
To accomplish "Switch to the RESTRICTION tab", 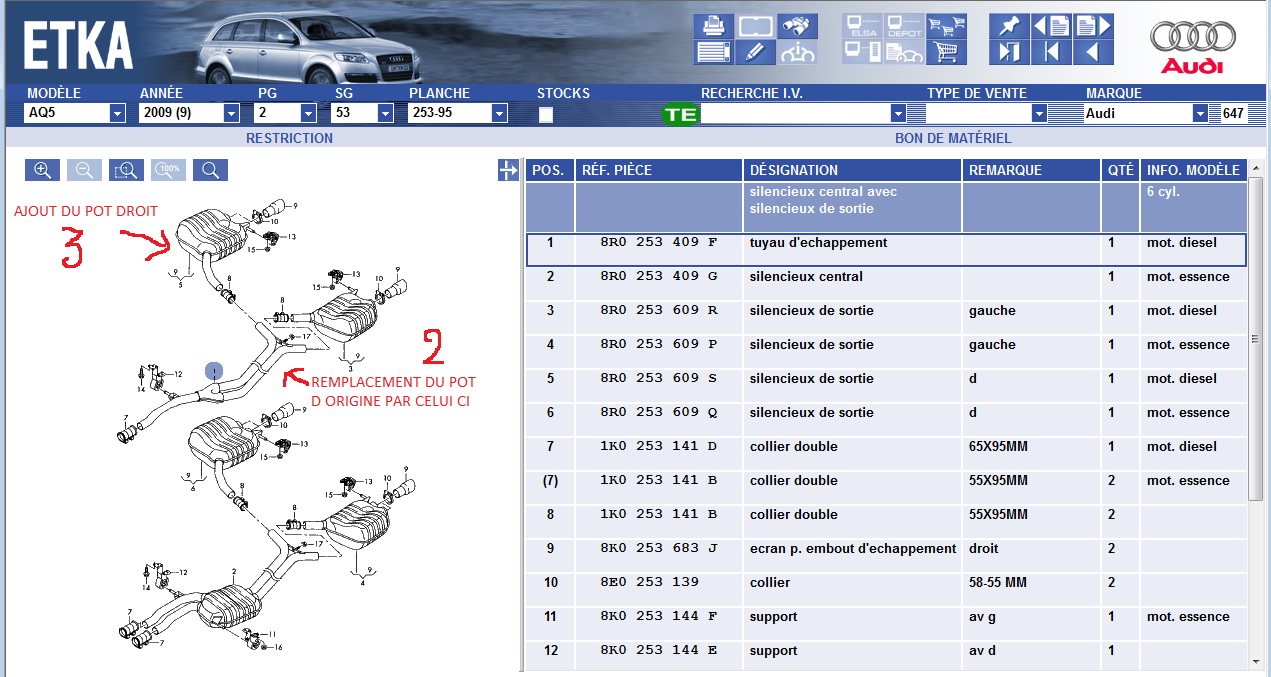I will click(x=289, y=138).
